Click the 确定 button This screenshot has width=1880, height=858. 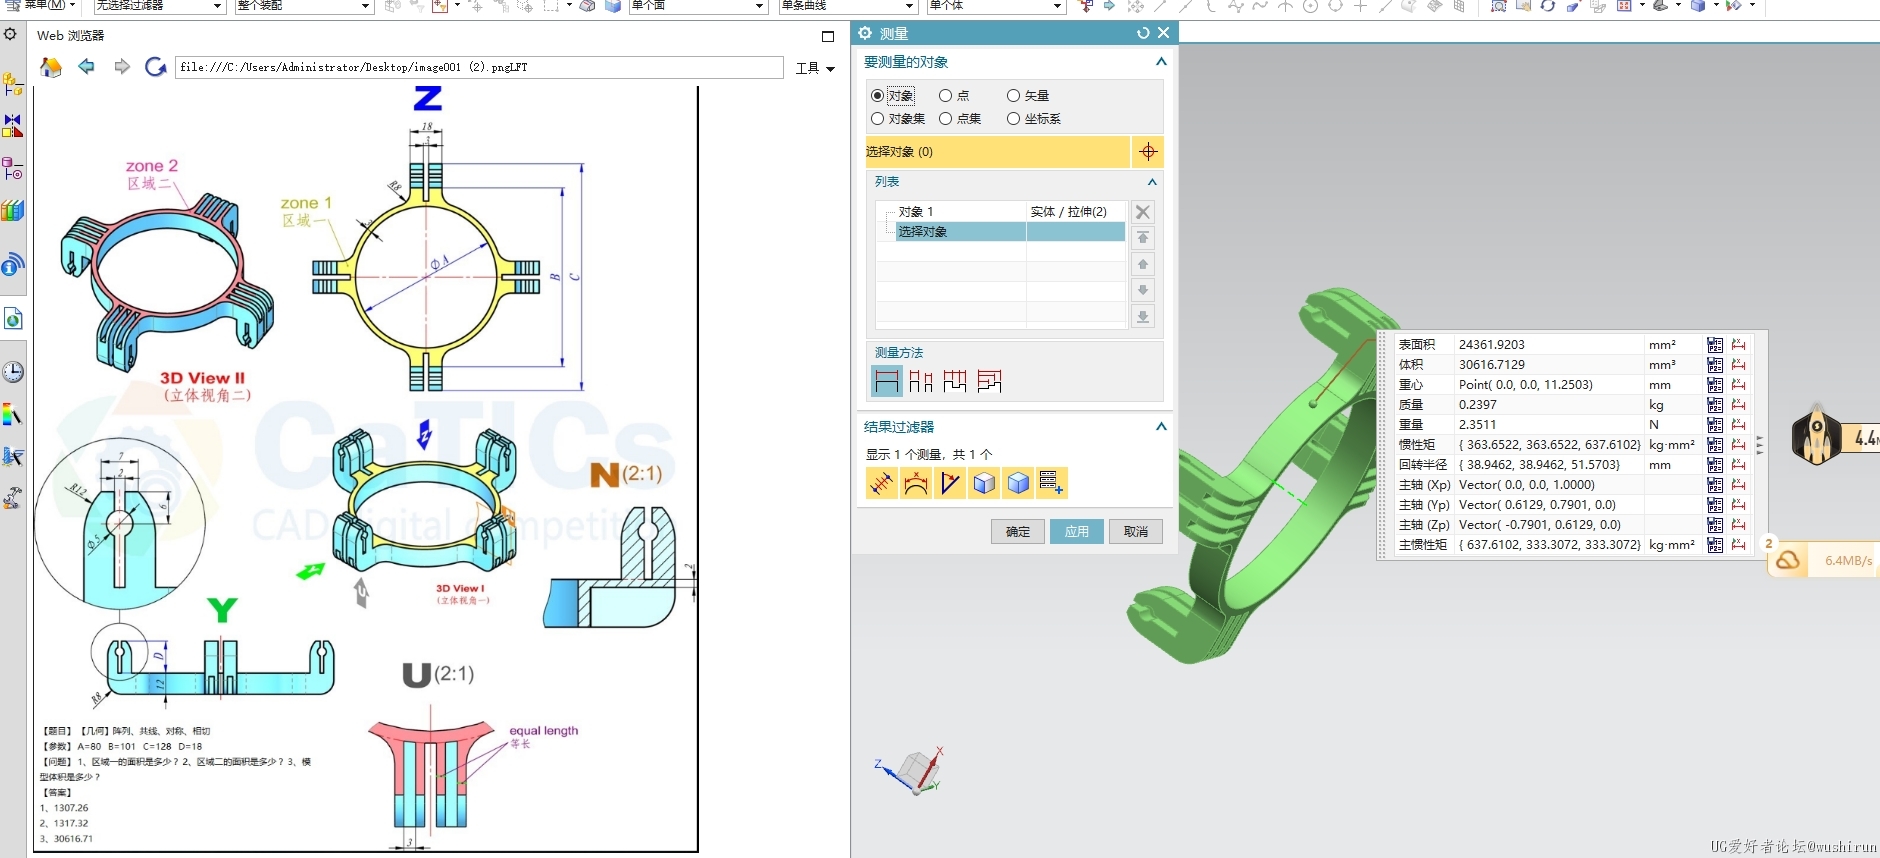tap(1018, 531)
